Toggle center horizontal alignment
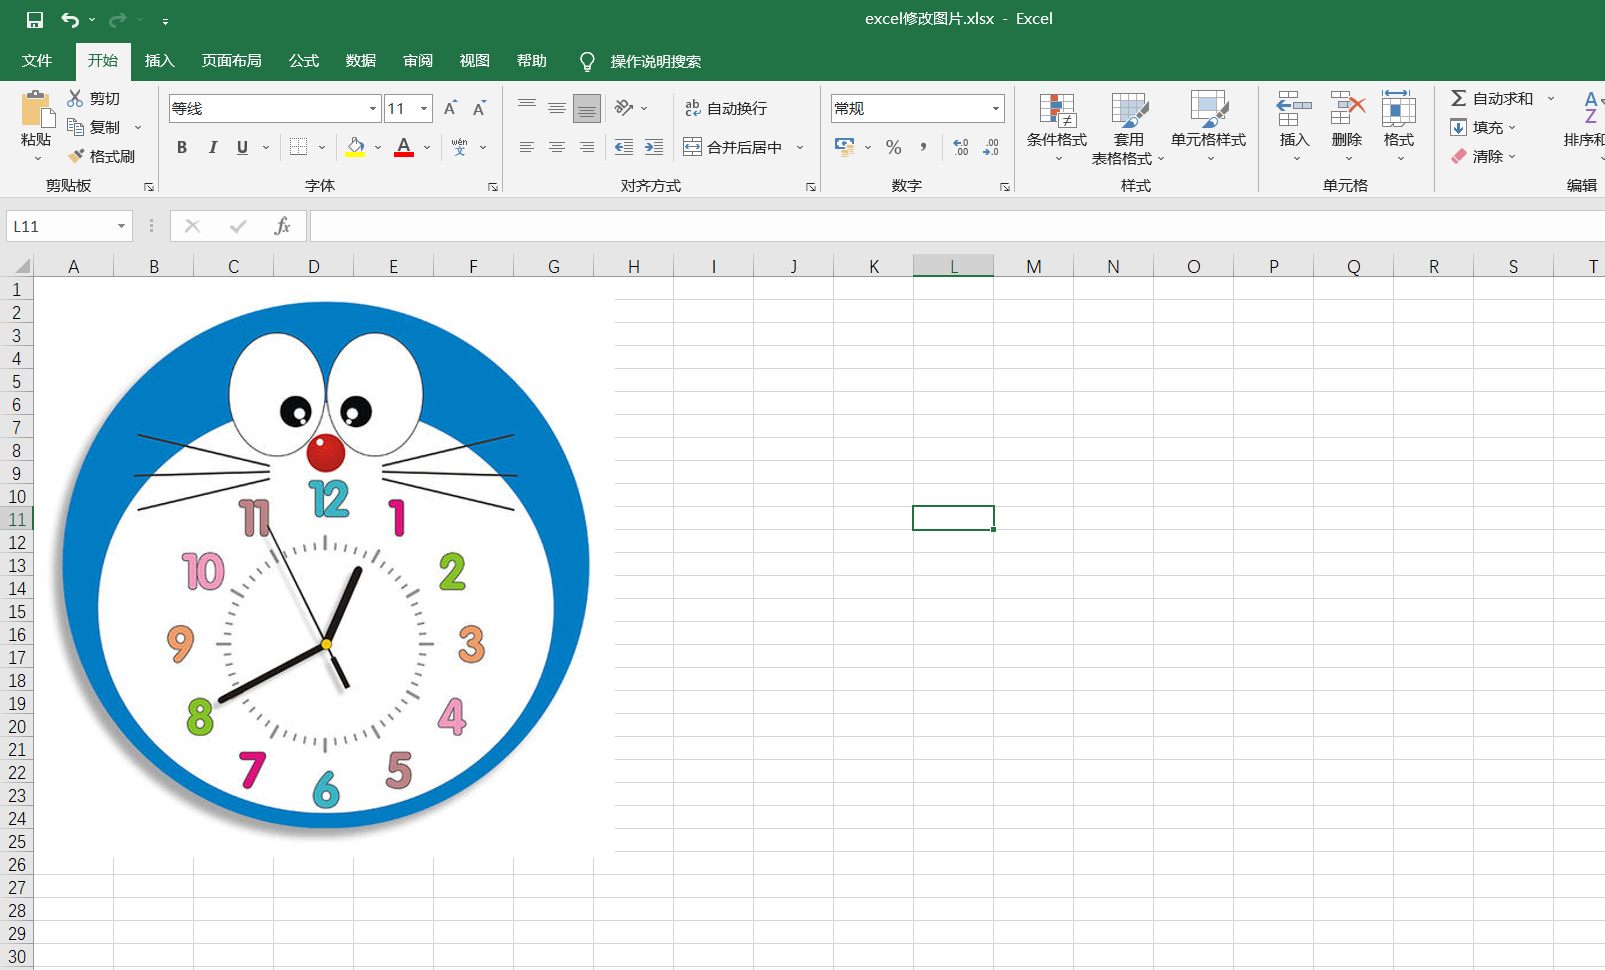Image resolution: width=1605 pixels, height=970 pixels. (x=557, y=147)
